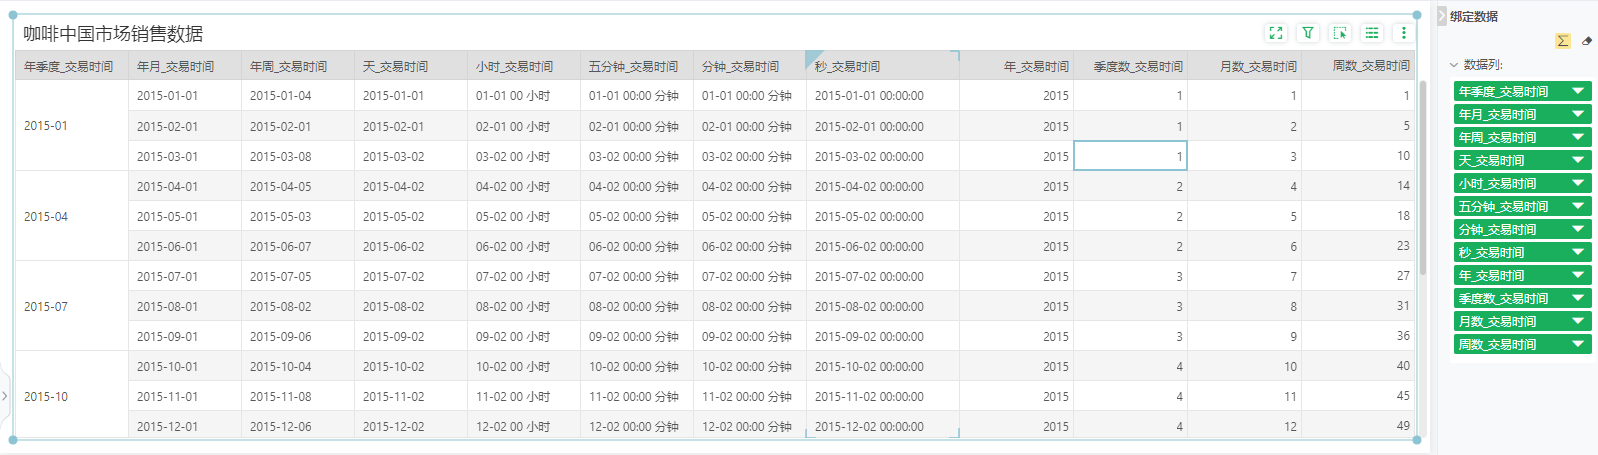Open the three-dot more options menu

tap(1404, 33)
